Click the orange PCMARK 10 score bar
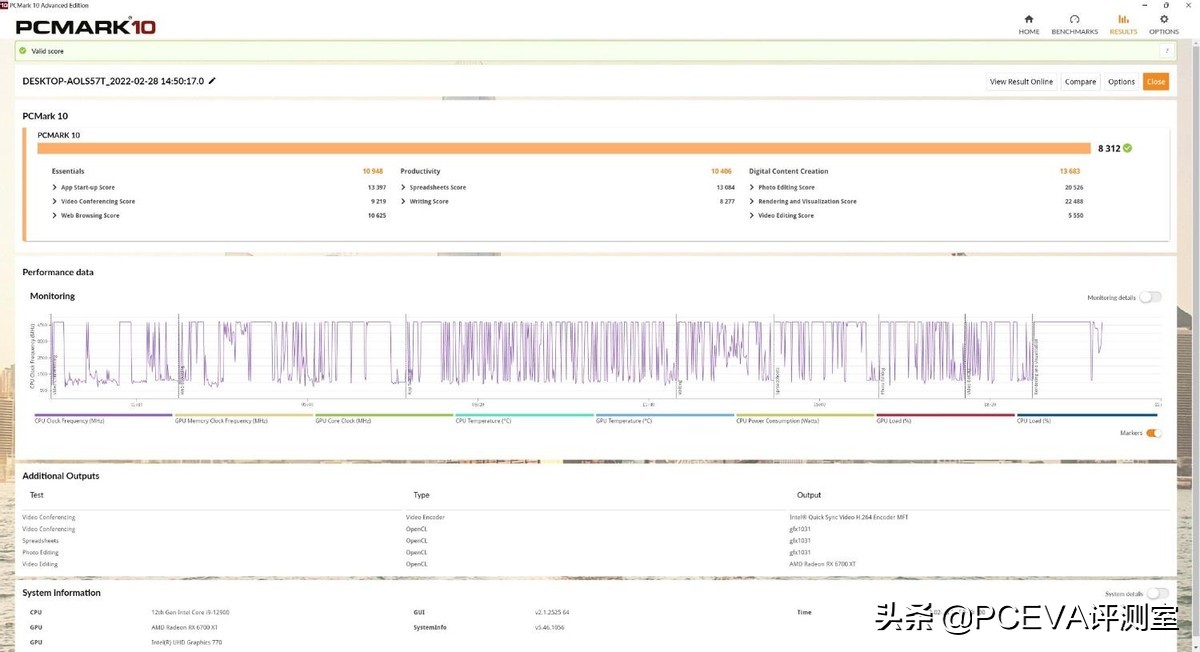Image resolution: width=1200 pixels, height=652 pixels. (564, 148)
